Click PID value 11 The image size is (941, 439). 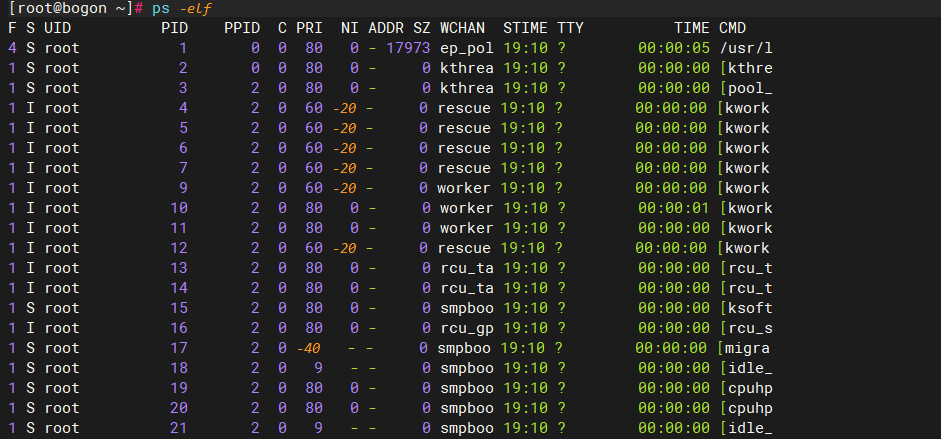[x=179, y=228]
